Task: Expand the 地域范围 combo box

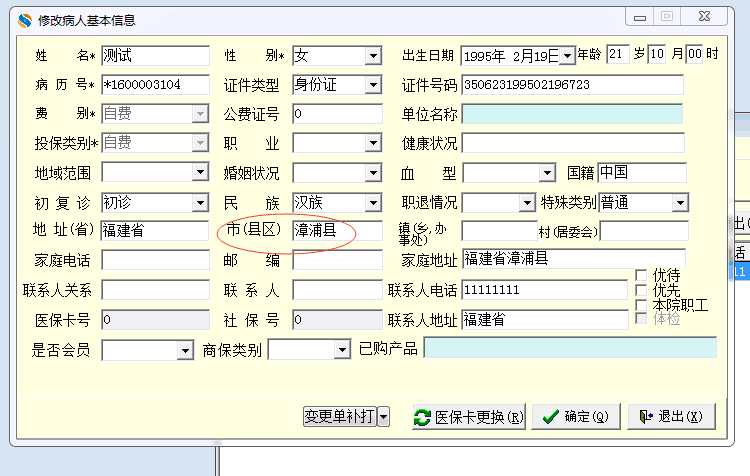Action: 200,172
